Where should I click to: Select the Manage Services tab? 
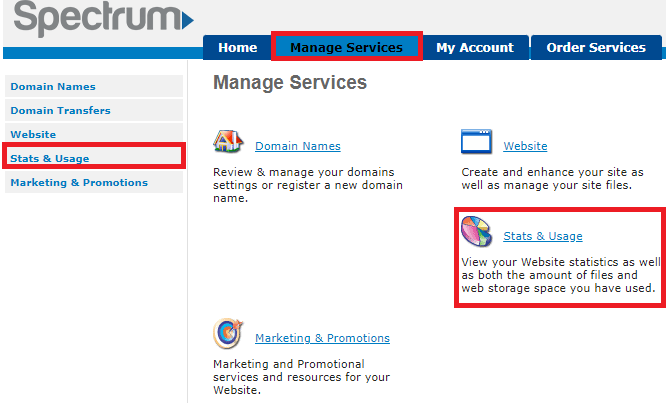[346, 48]
